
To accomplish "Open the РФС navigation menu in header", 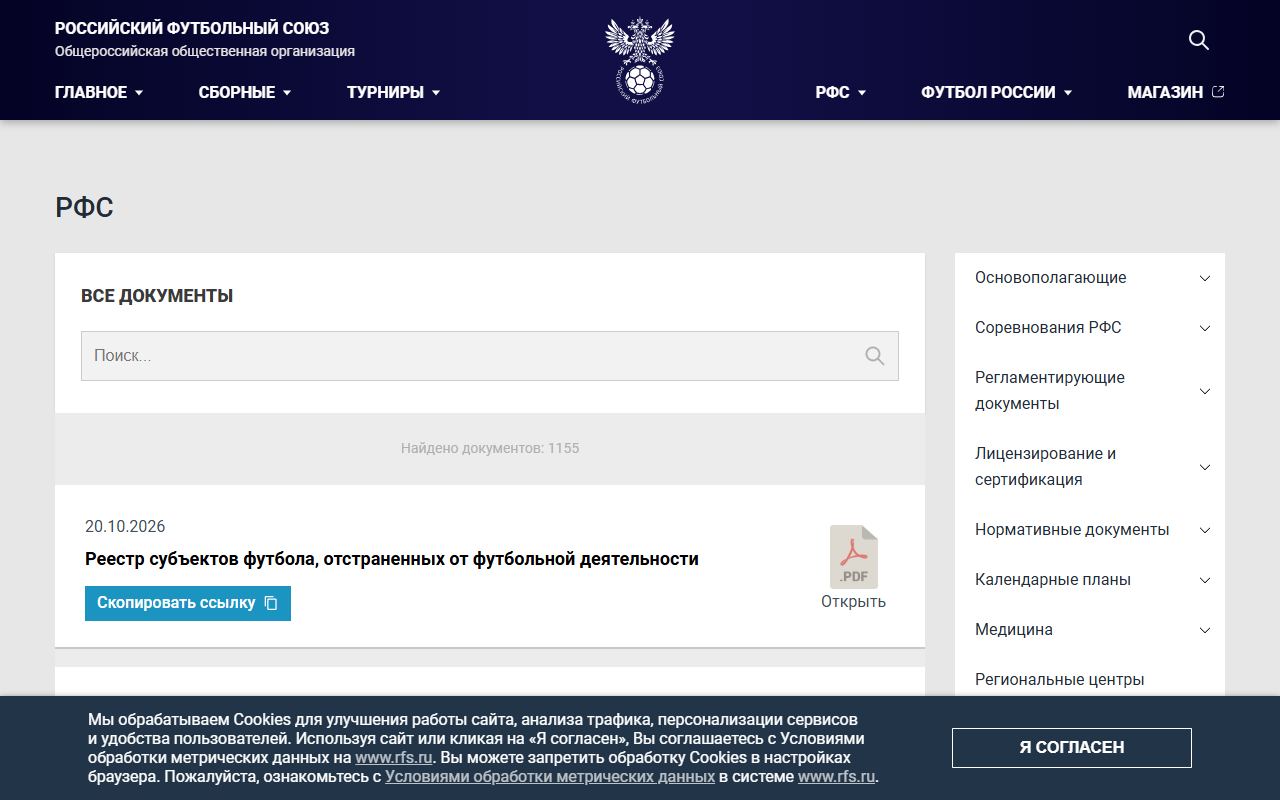I will point(841,92).
